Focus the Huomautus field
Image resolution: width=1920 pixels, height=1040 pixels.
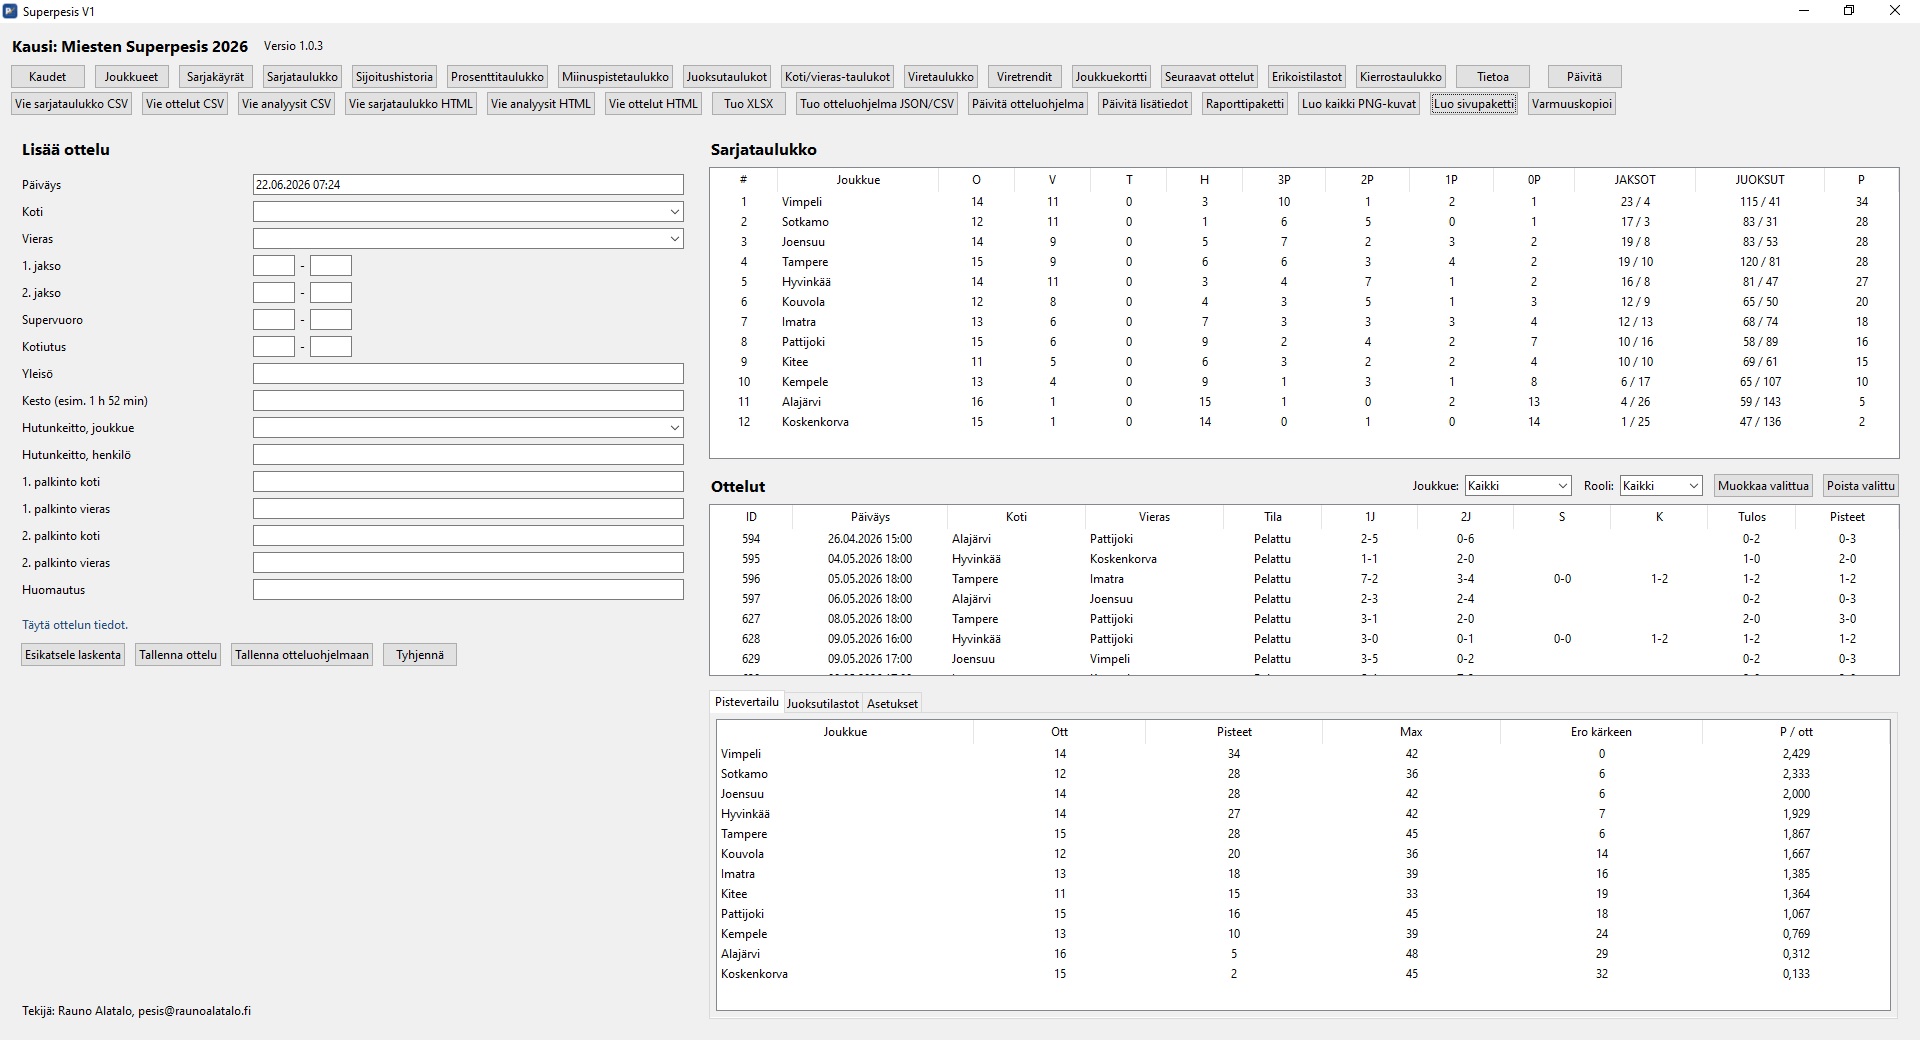tap(468, 590)
